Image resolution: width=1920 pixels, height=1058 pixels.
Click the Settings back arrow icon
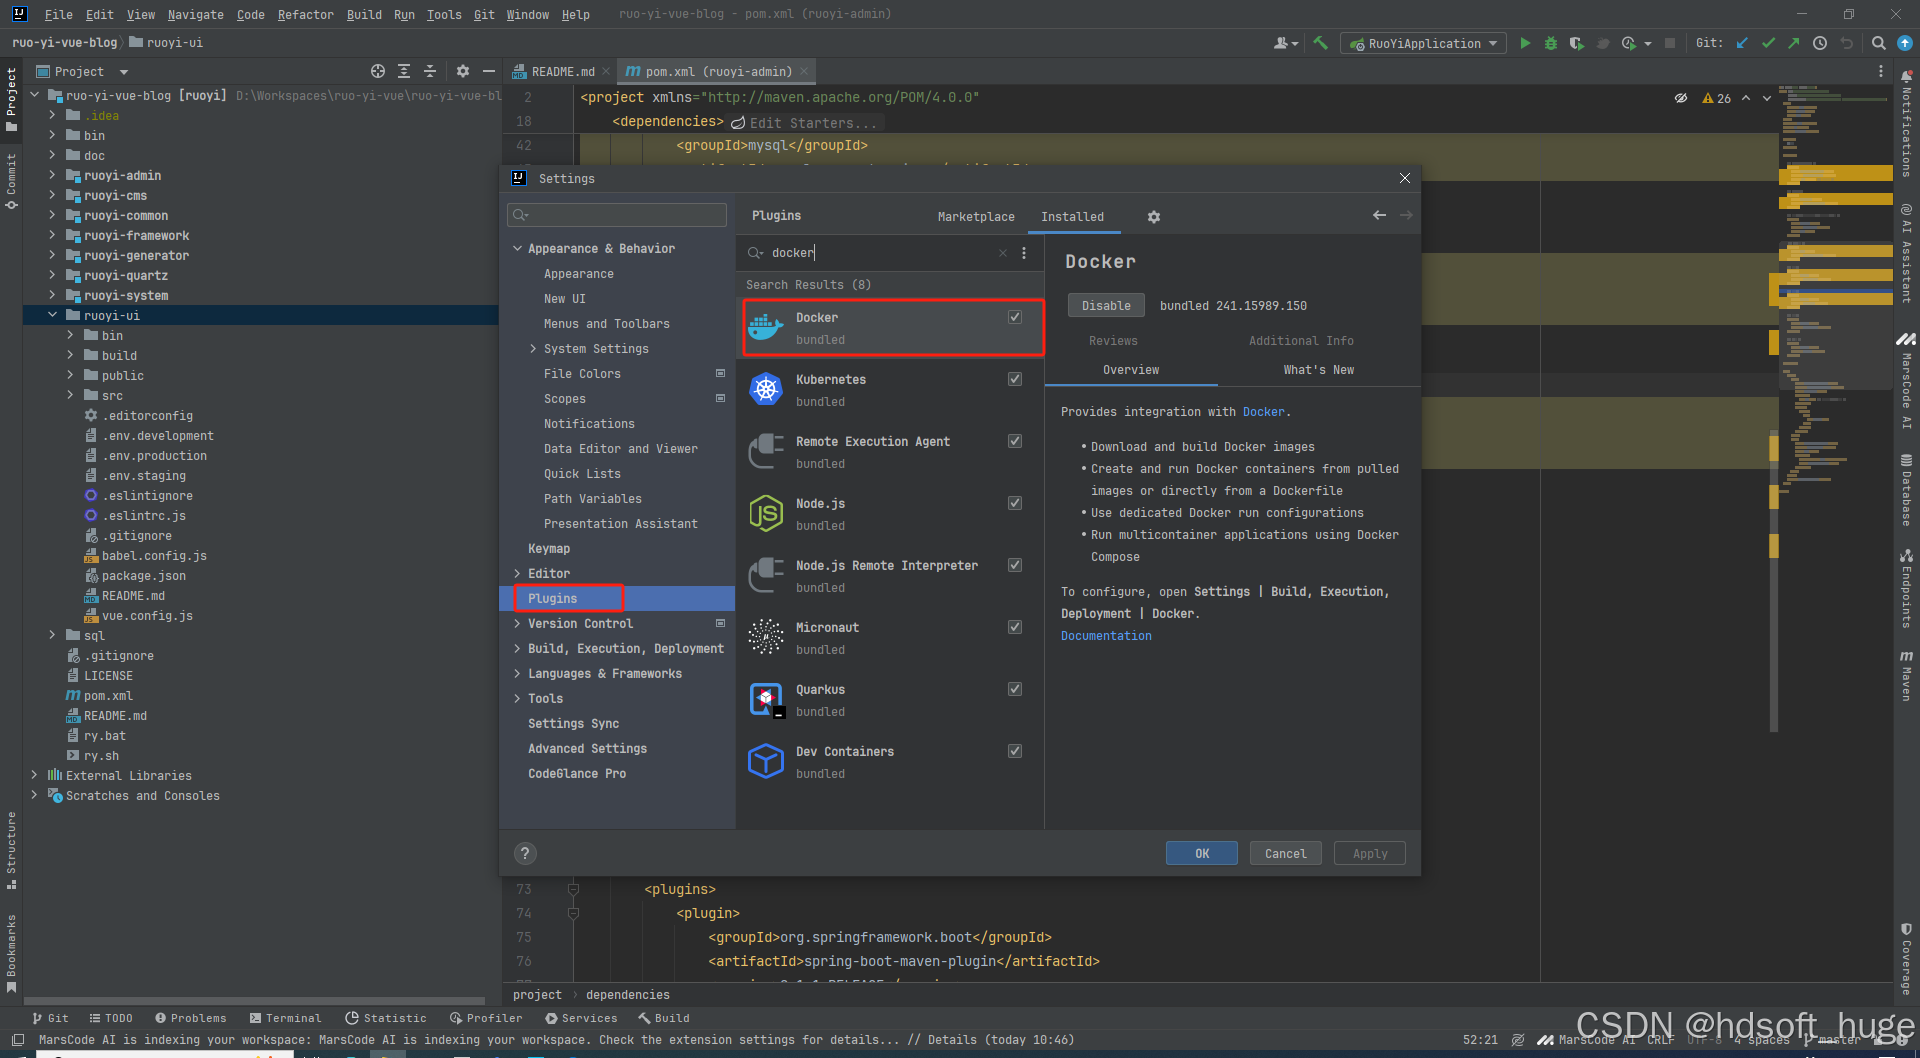point(1380,215)
